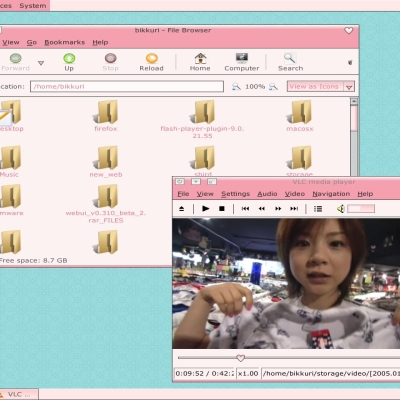Screen dimensions: 400x400
Task: Select the firefox folder
Action: (x=106, y=116)
